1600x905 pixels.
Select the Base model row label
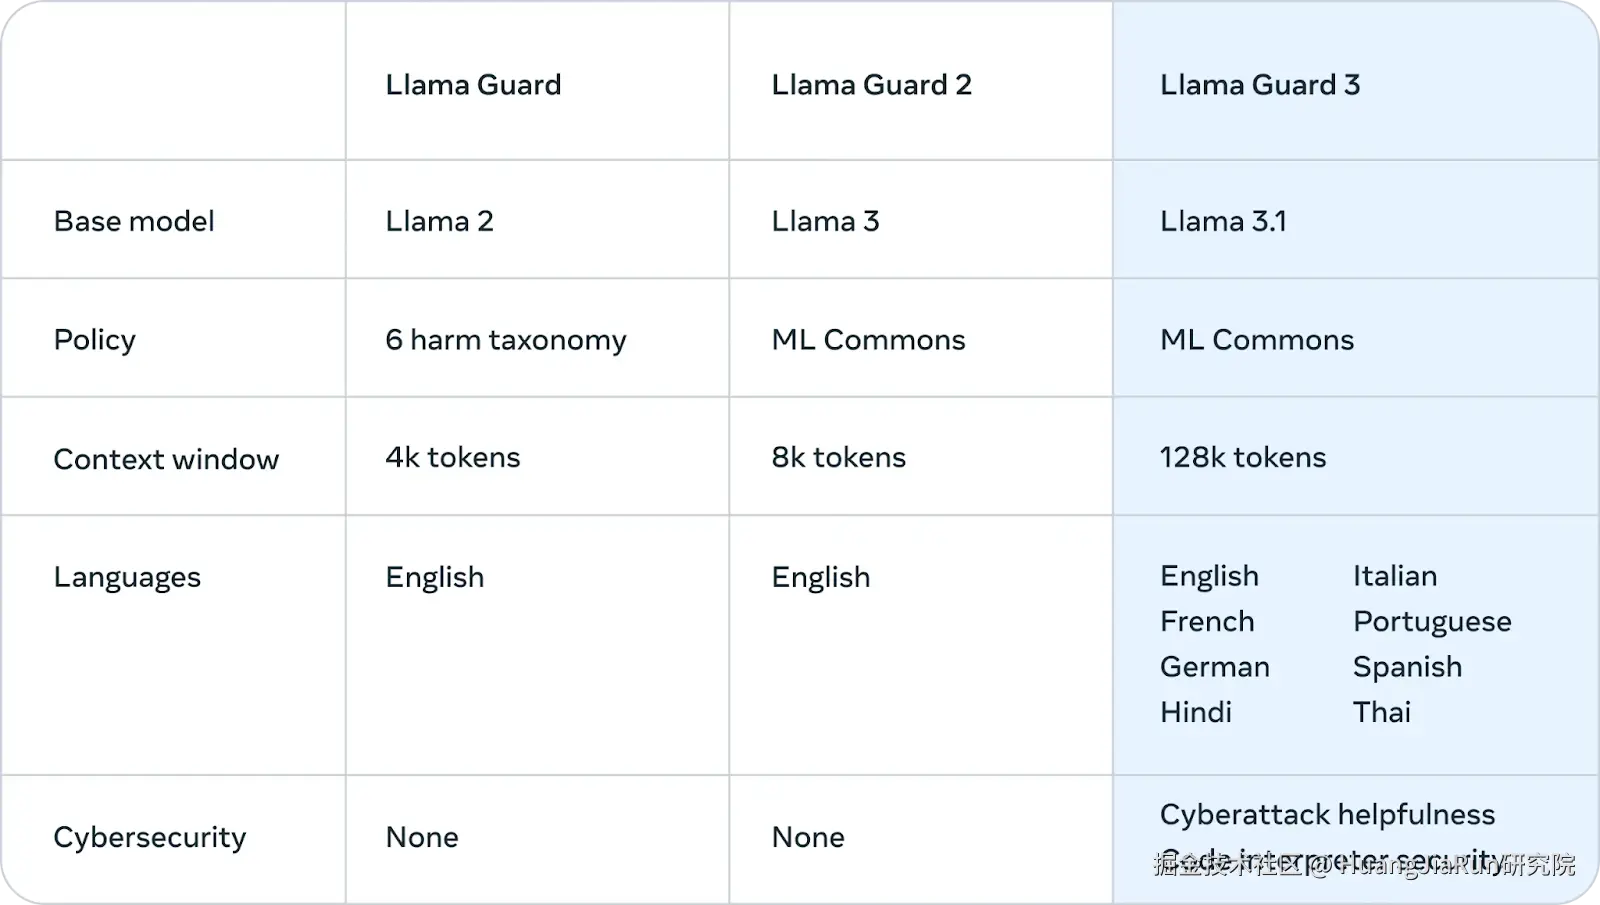[x=134, y=221]
